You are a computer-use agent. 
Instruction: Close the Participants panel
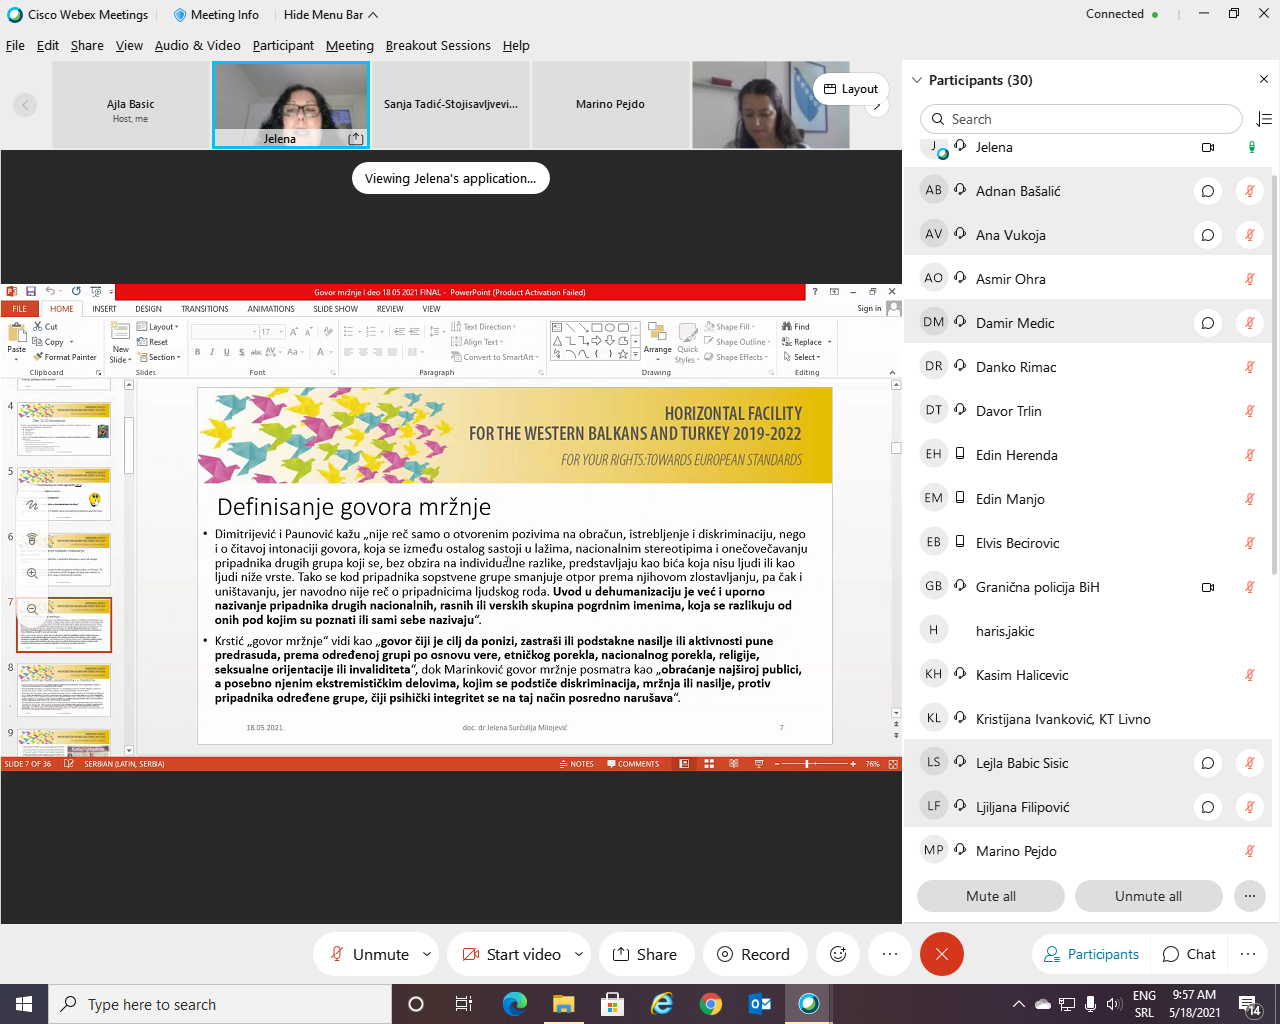1263,80
